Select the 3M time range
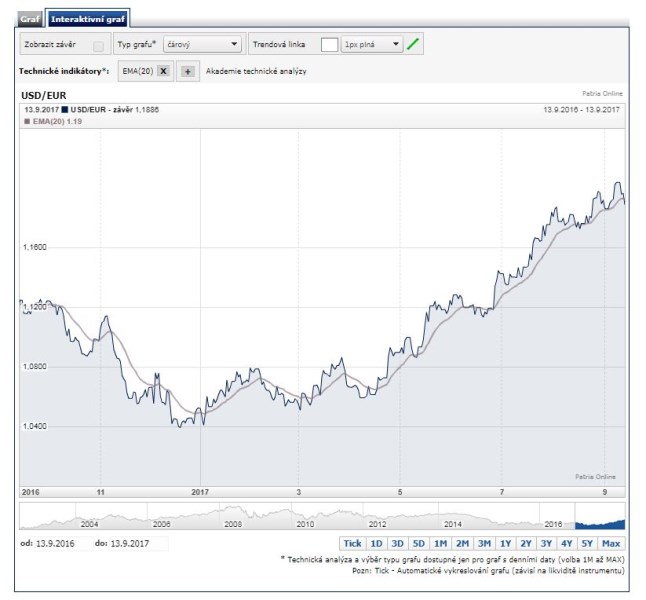The image size is (646, 600). pyautogui.click(x=484, y=544)
